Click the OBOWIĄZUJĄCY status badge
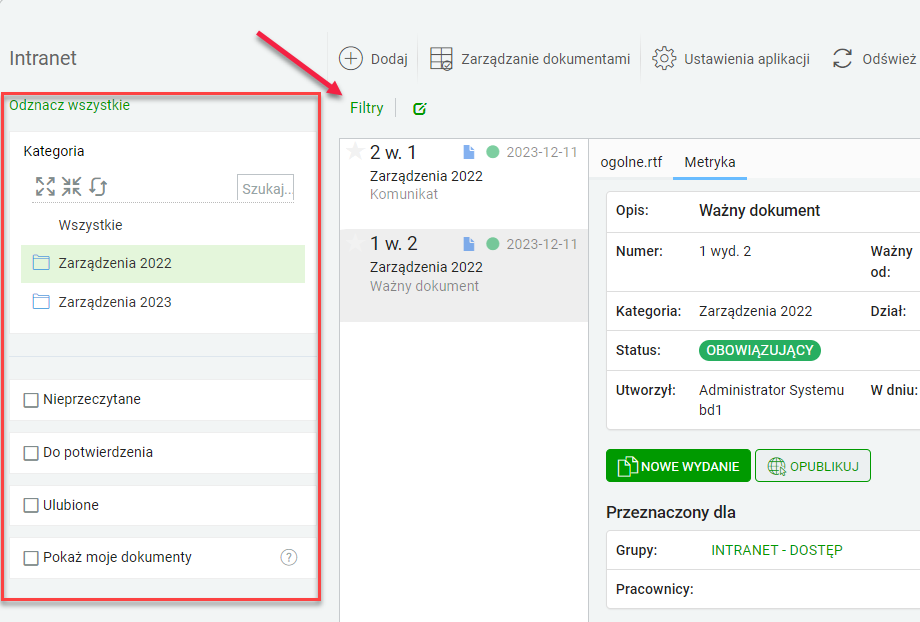This screenshot has width=920, height=622. click(760, 350)
